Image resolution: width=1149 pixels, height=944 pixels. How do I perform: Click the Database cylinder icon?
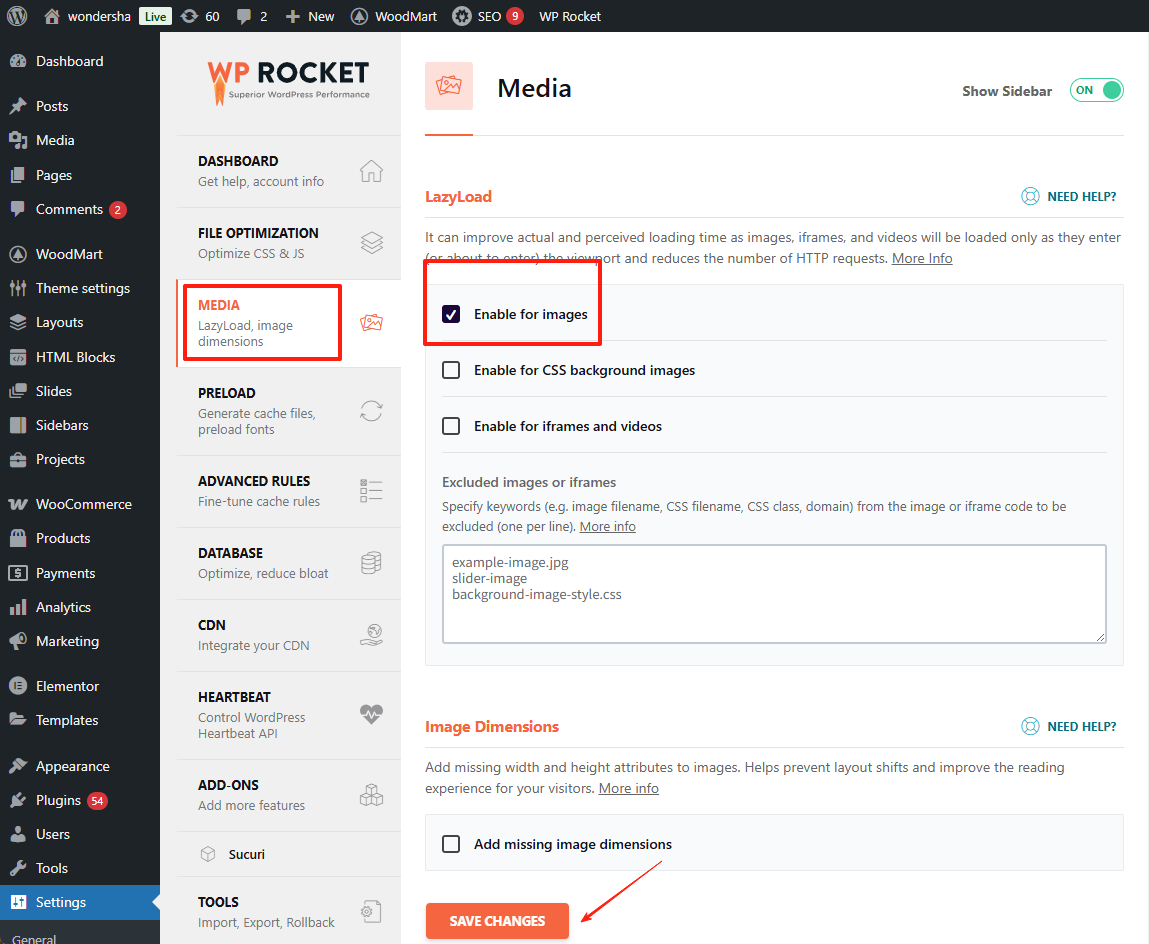tap(371, 563)
